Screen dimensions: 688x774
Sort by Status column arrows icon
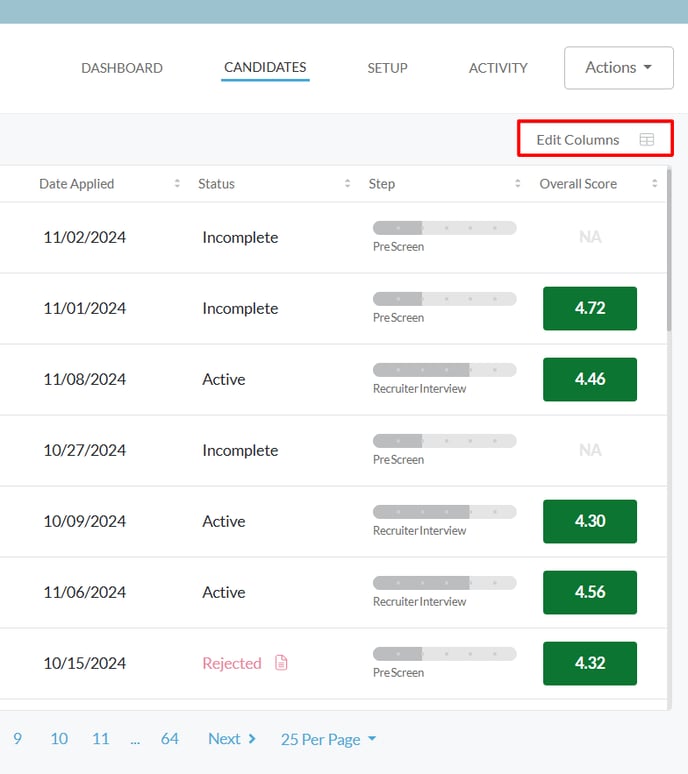coord(347,184)
